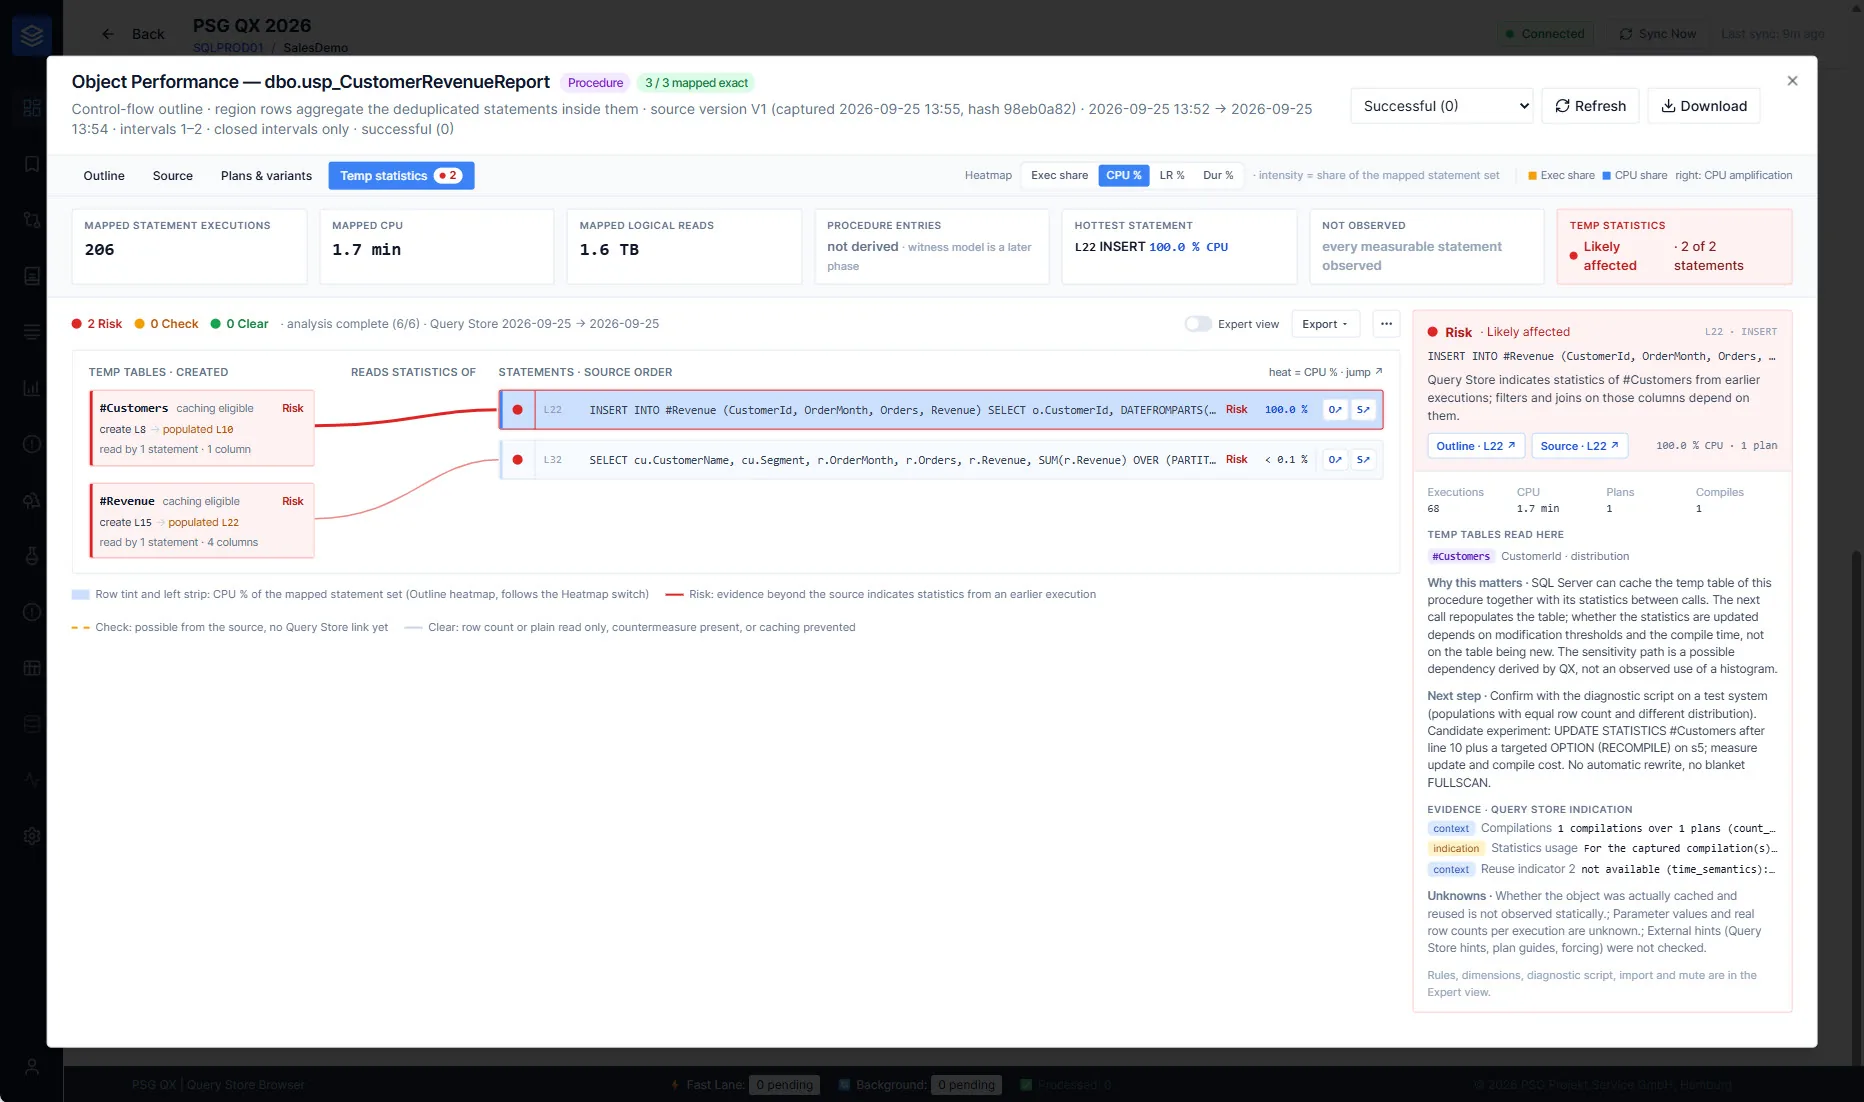1864x1102 pixels.
Task: Open outline link icon on L22 row
Action: click(x=1335, y=410)
